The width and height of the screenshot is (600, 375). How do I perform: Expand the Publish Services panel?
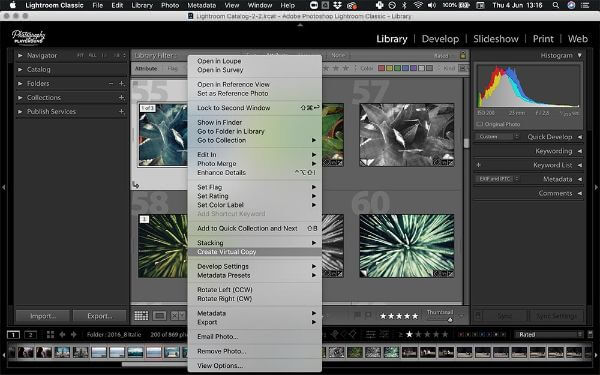(20, 112)
